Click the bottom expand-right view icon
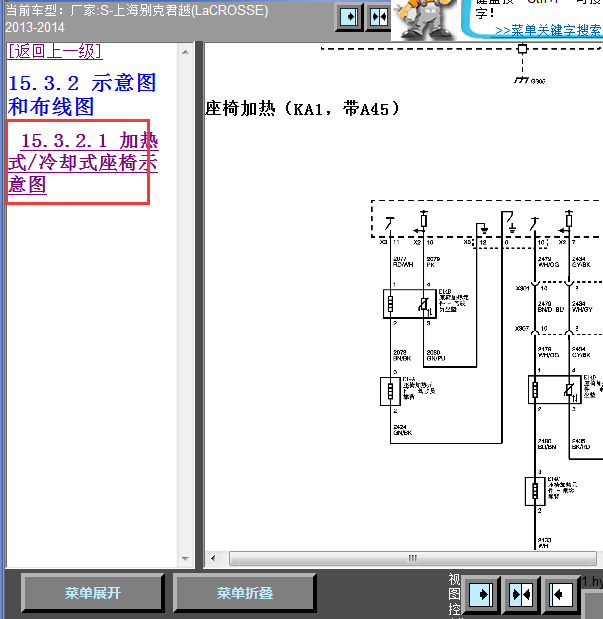This screenshot has height=619, width=603. (481, 595)
